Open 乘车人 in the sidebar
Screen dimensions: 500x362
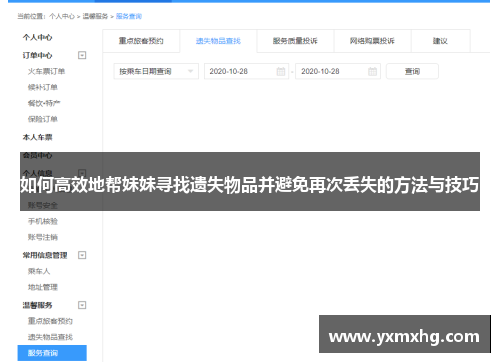click(39, 271)
